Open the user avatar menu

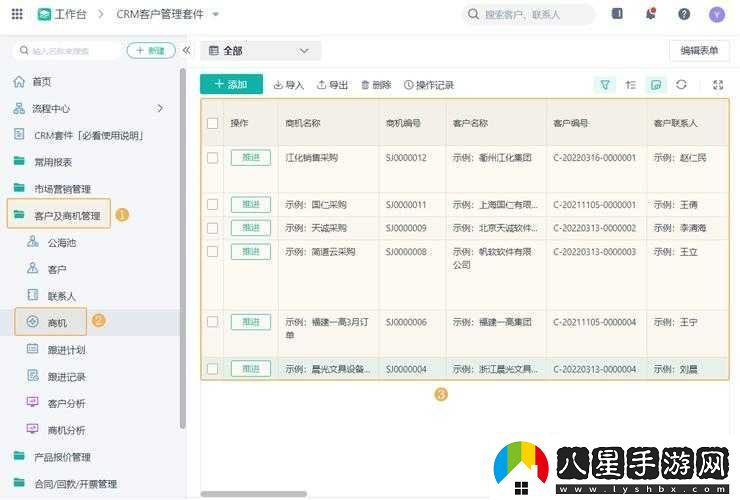[x=717, y=15]
